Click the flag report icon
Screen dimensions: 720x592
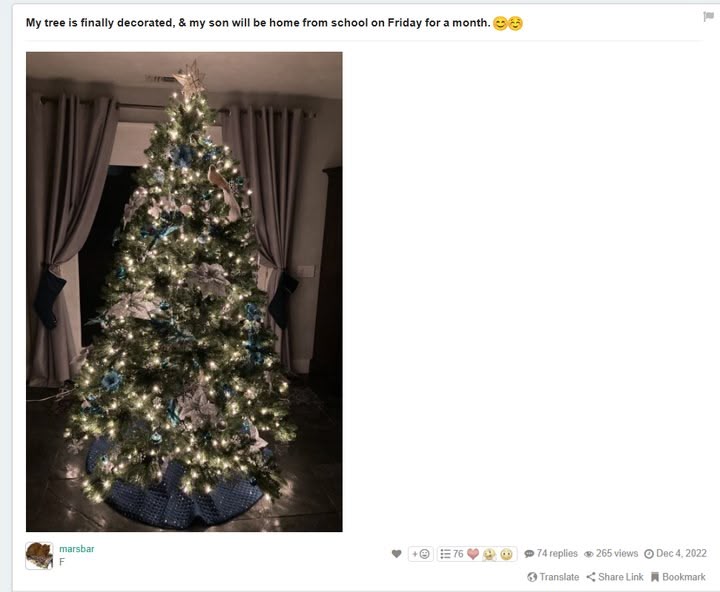pyautogui.click(x=708, y=17)
